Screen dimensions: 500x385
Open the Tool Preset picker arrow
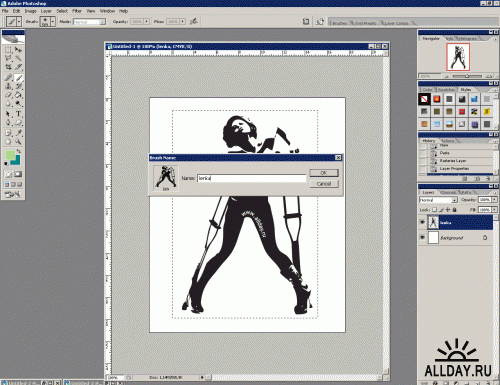pyautogui.click(x=19, y=22)
